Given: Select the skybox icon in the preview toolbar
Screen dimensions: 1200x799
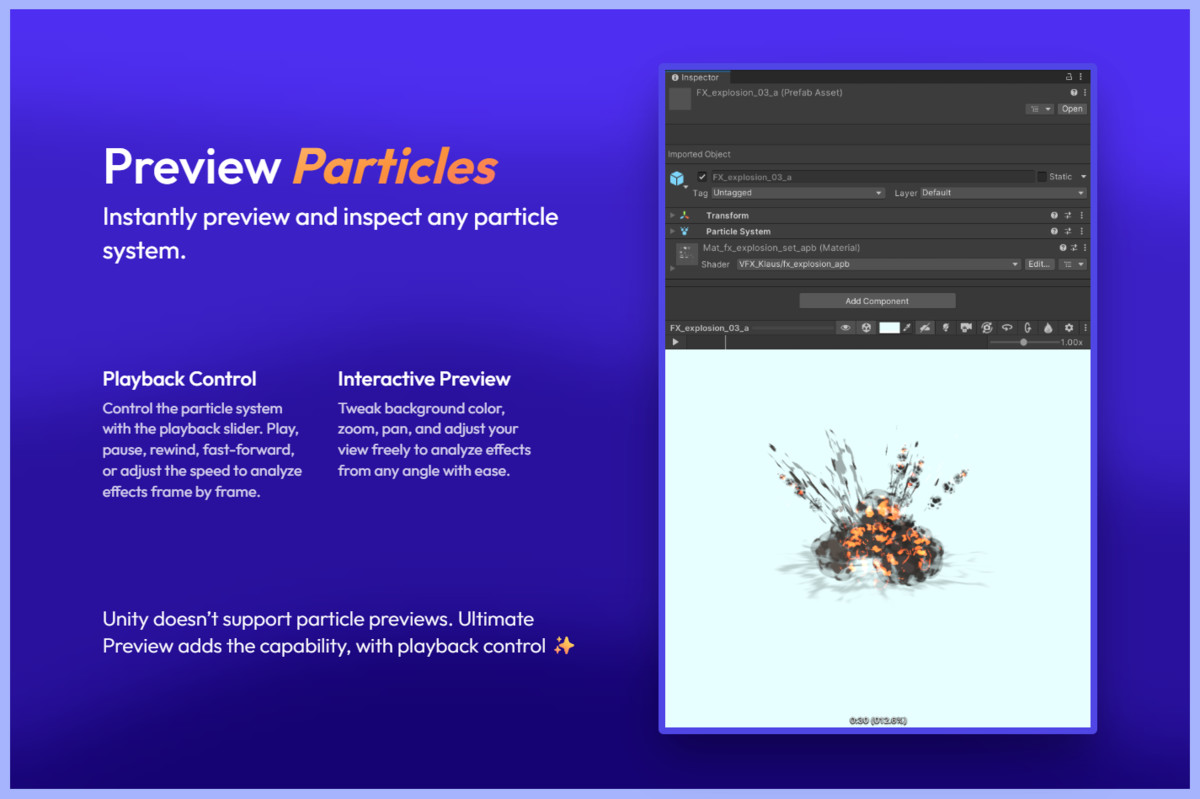Looking at the screenshot, I should click(865, 327).
